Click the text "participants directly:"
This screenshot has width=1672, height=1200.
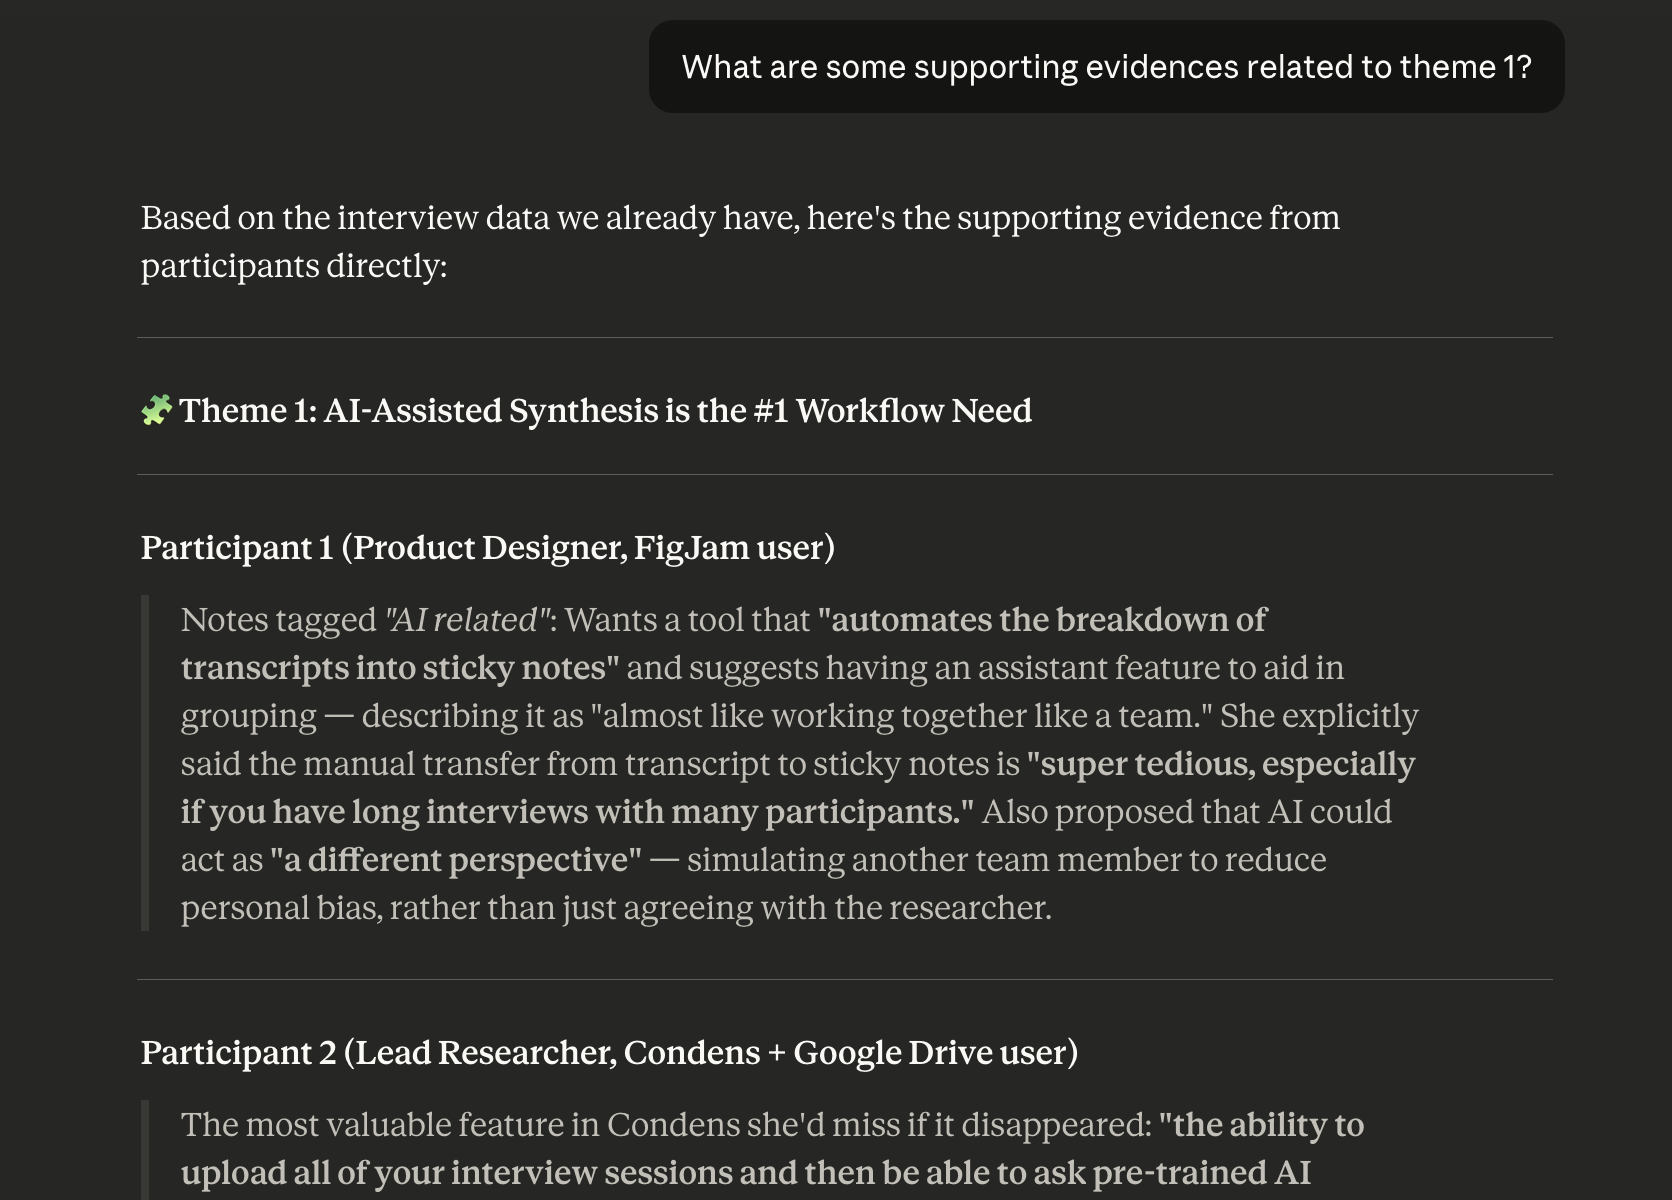[294, 266]
